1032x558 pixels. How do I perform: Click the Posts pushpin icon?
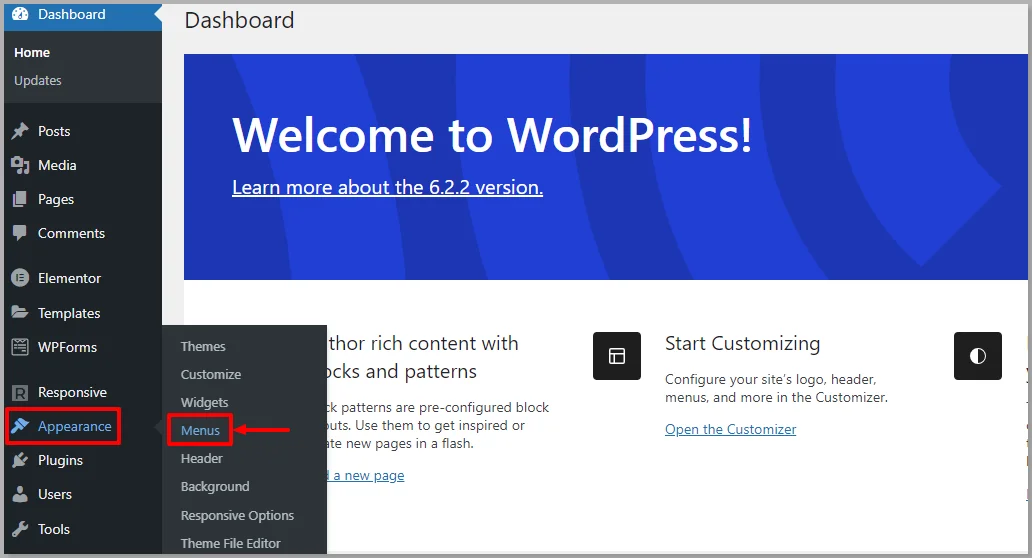tap(20, 131)
